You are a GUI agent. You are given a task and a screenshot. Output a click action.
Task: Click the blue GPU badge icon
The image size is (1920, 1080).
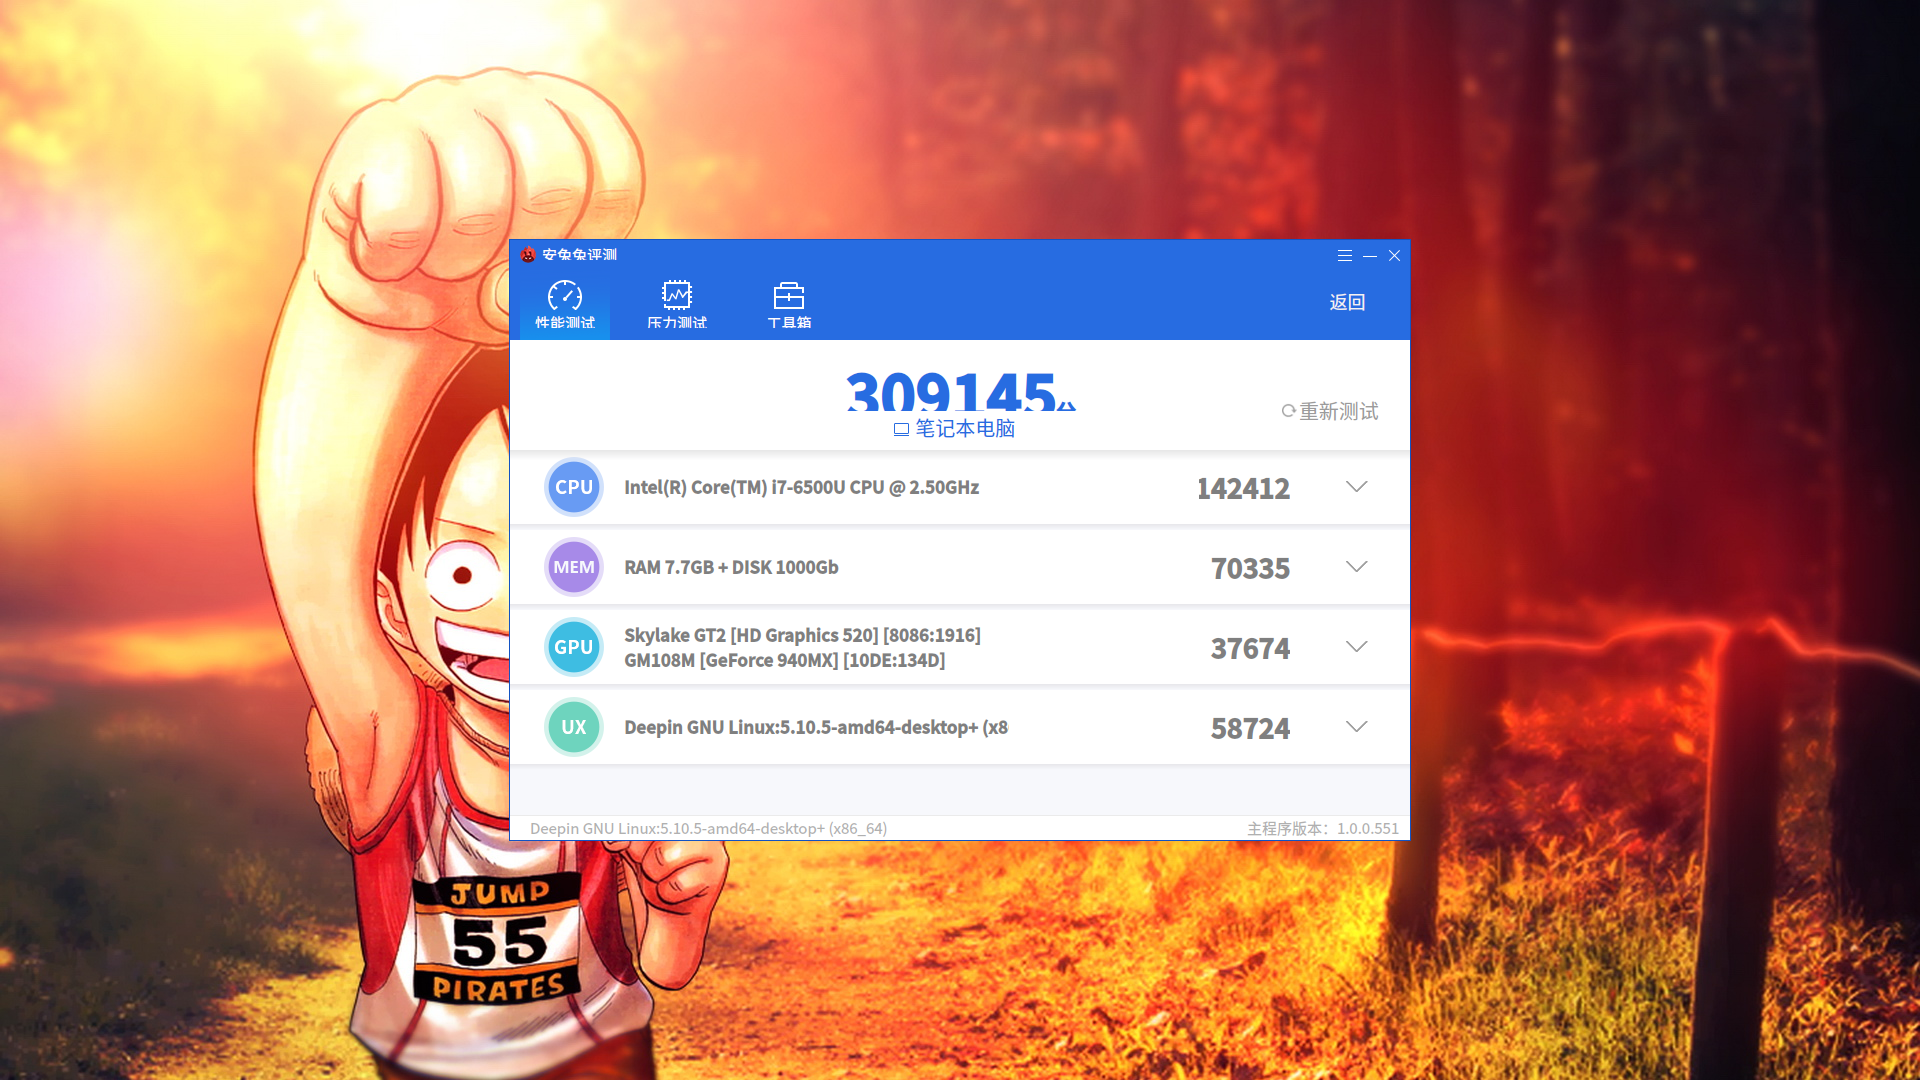click(574, 647)
